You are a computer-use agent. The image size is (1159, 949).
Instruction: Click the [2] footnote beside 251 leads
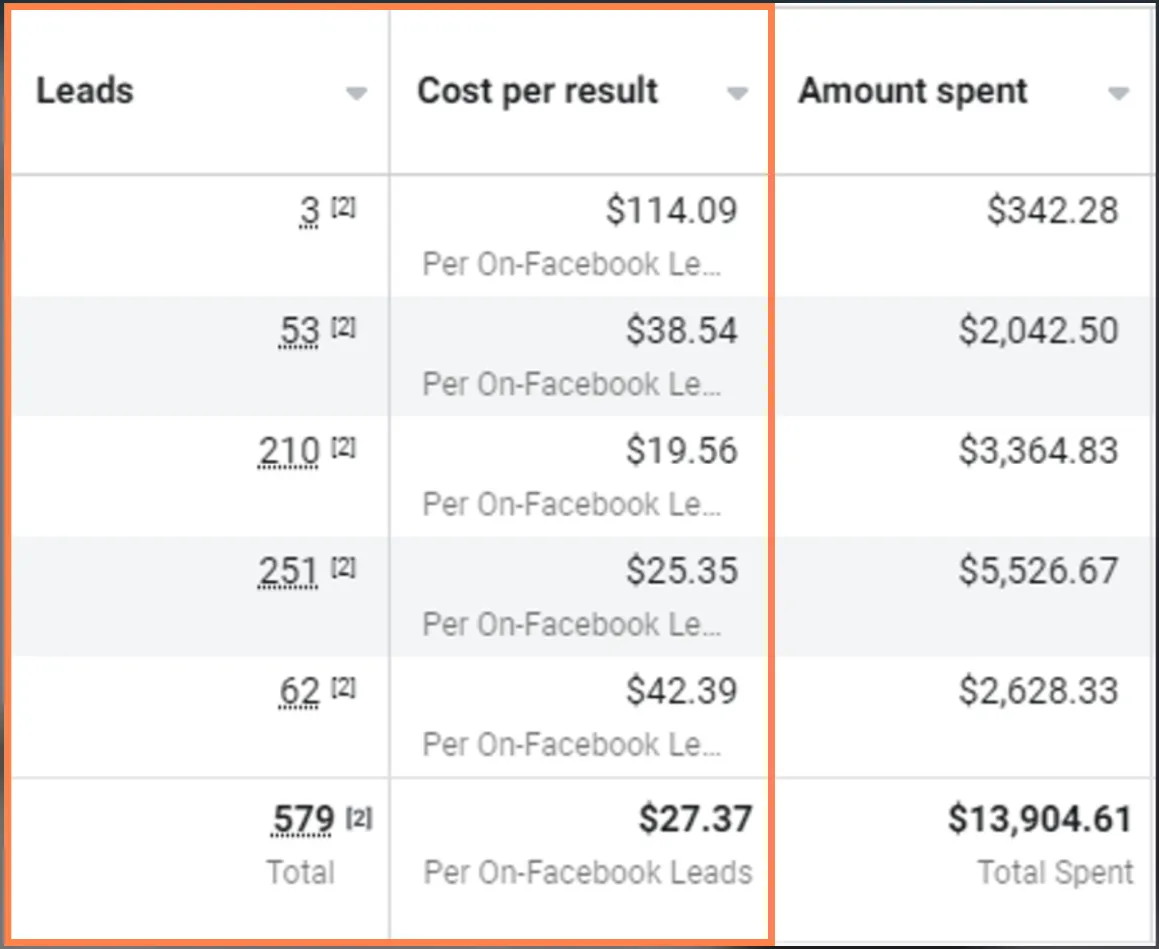343,568
